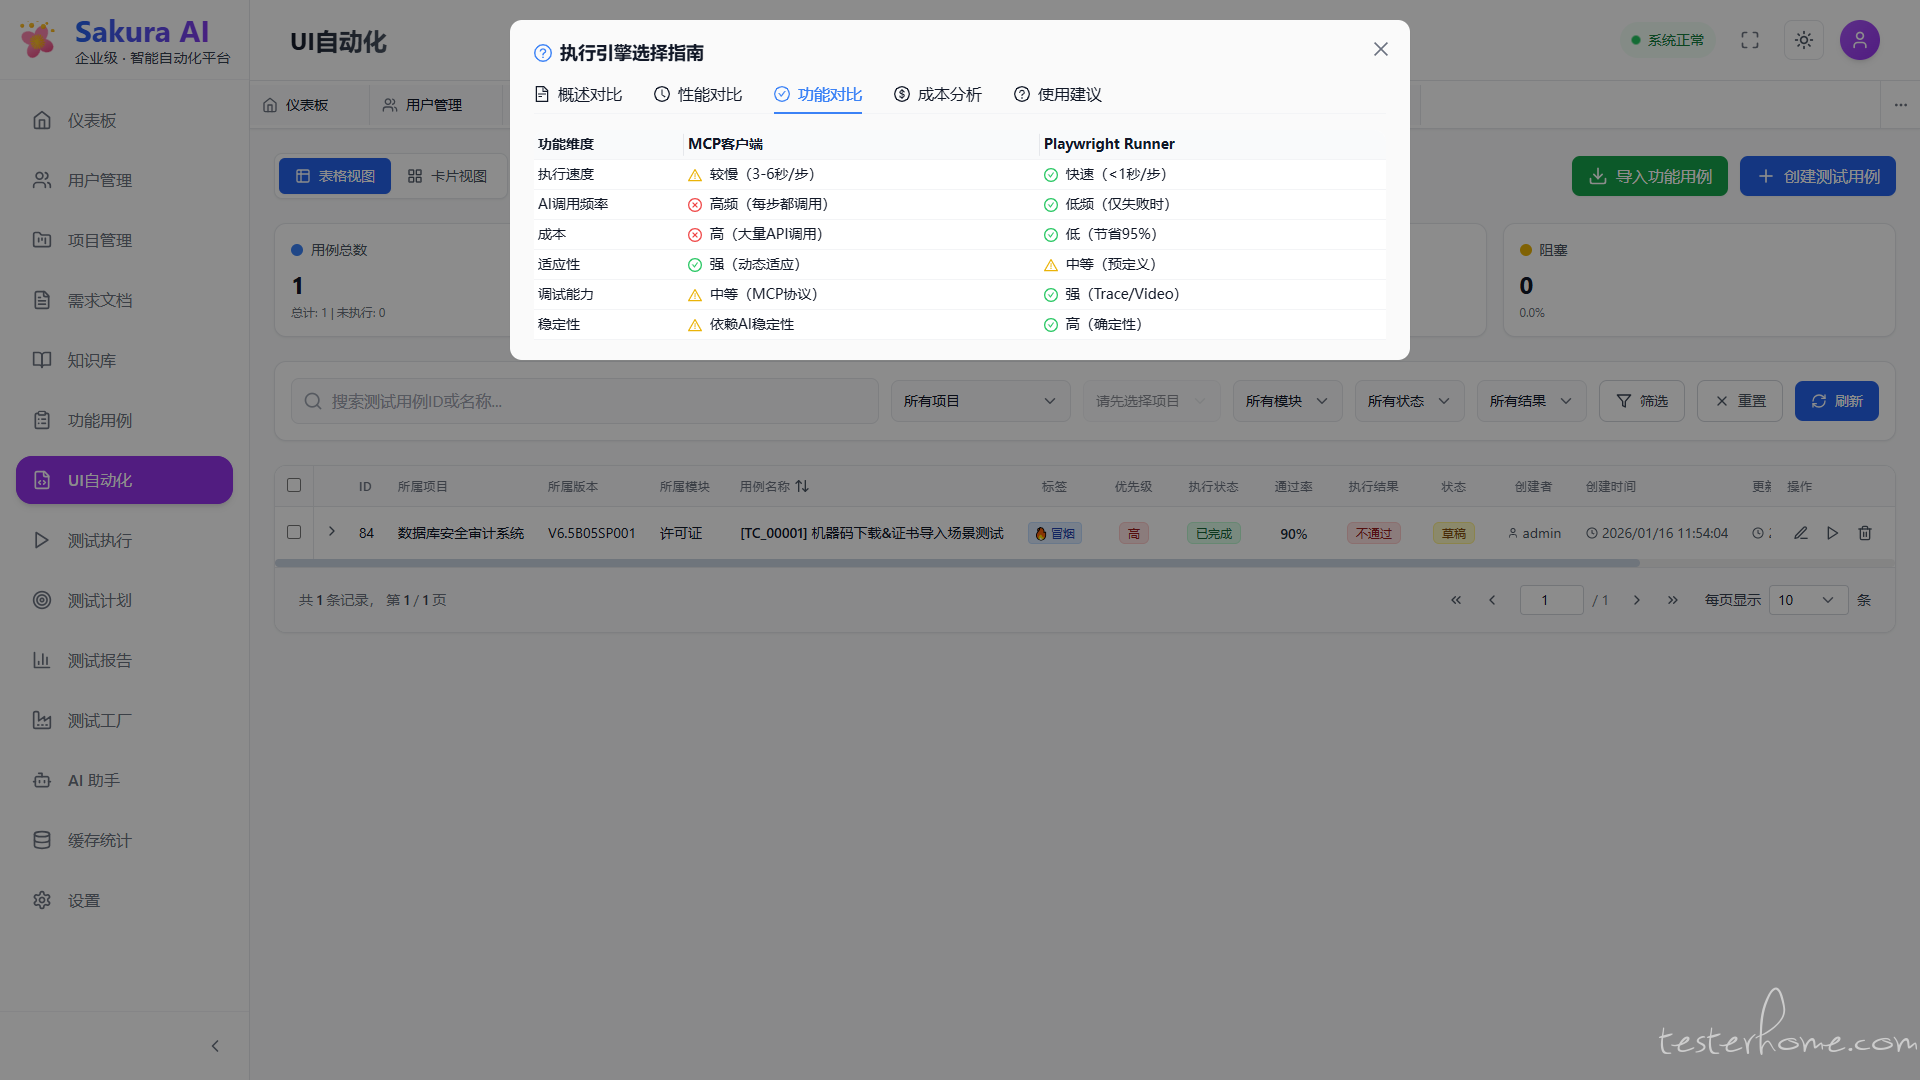Open the page size dropdown showing 10
This screenshot has width=1920, height=1080.
[x=1807, y=600]
